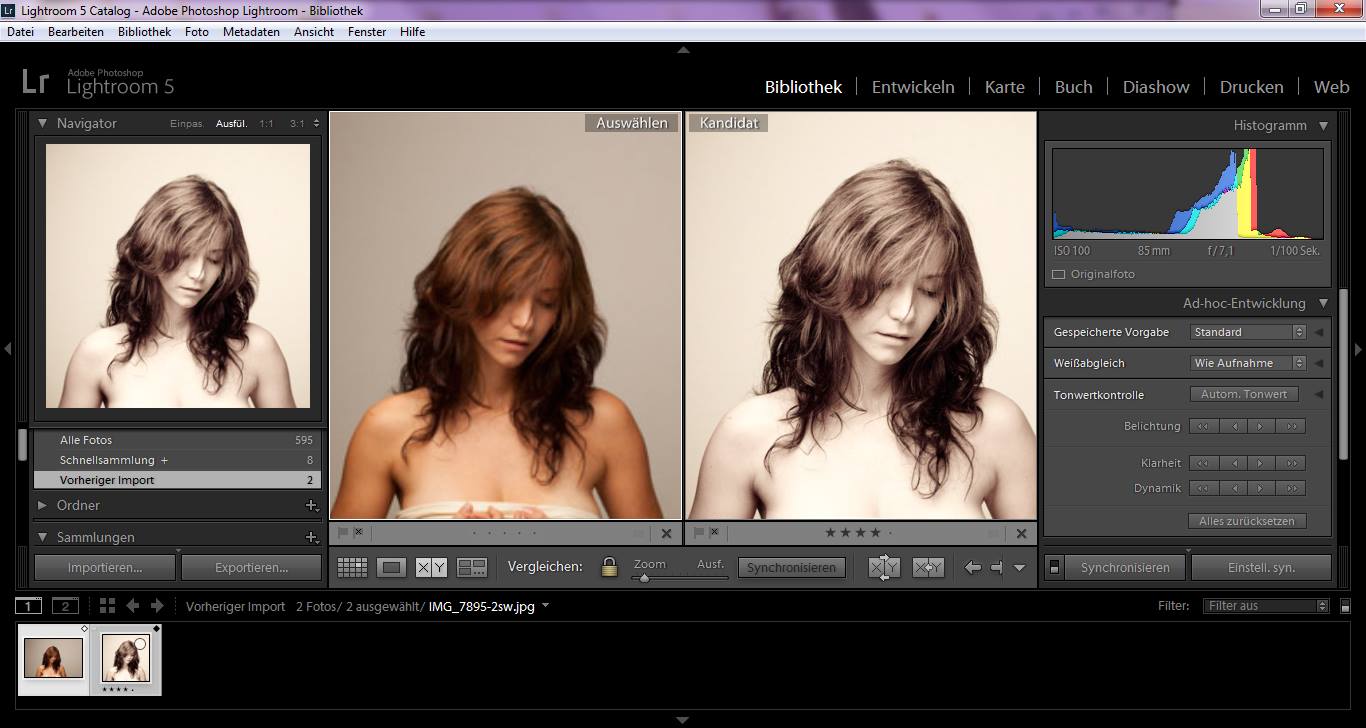The height and width of the screenshot is (728, 1366).
Task: Switch to survey view in the toolbar
Action: tap(472, 567)
